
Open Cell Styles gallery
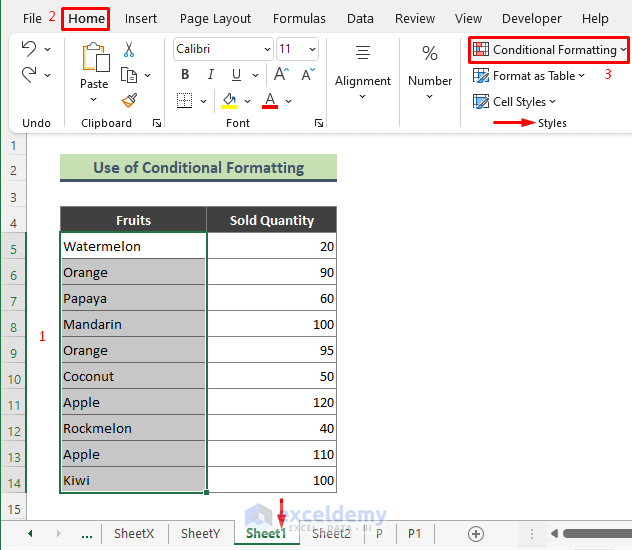(514, 102)
